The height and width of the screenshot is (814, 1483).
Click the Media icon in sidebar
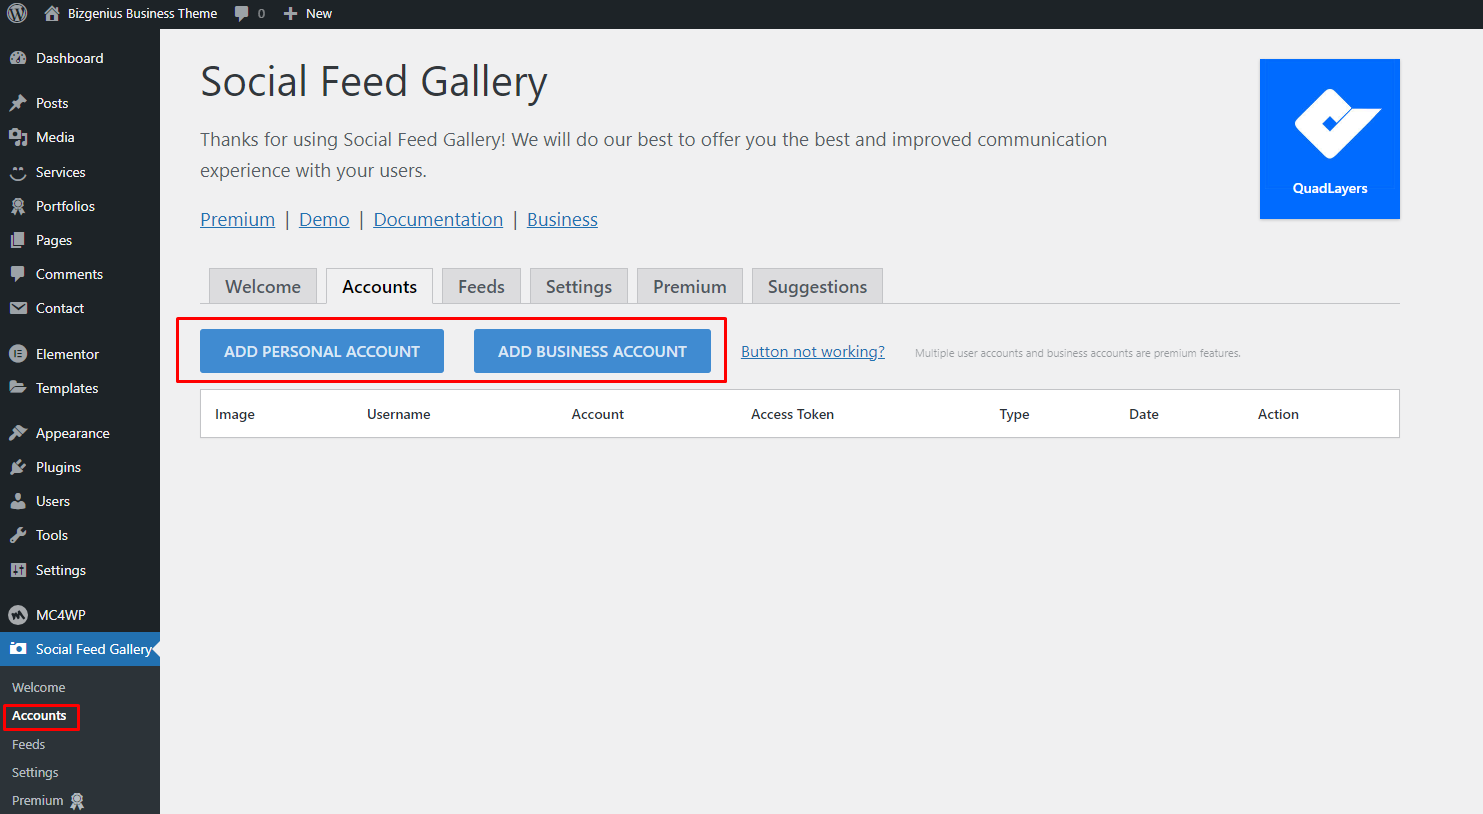point(18,137)
